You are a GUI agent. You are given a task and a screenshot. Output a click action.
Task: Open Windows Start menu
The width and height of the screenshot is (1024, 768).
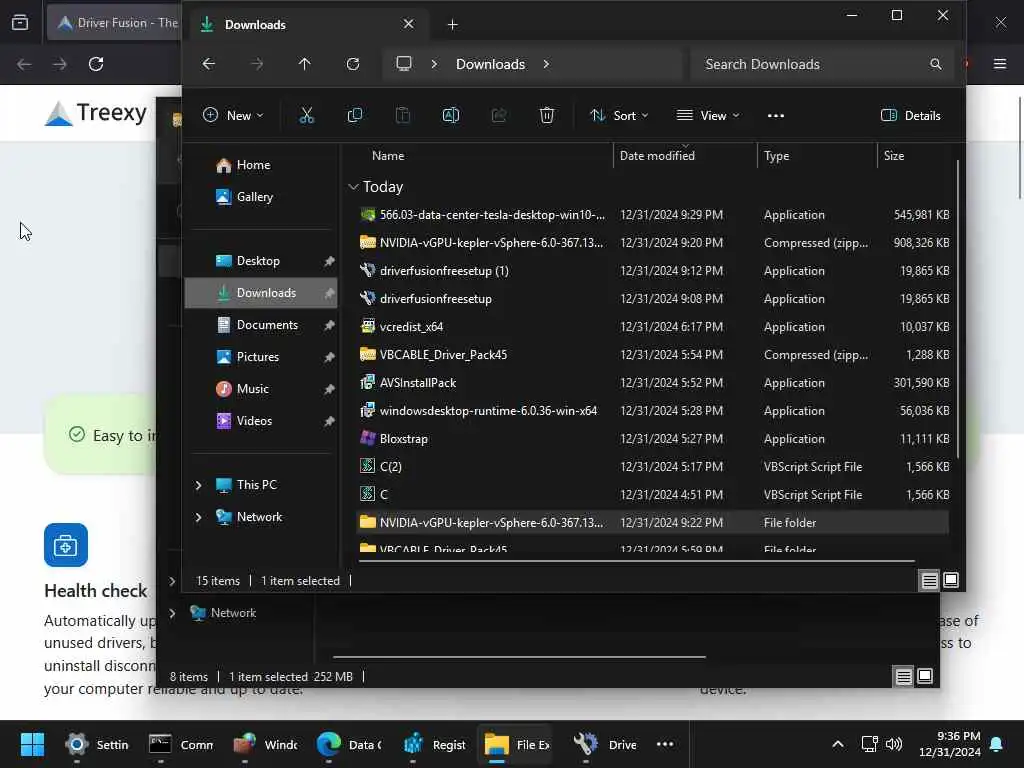[x=32, y=744]
